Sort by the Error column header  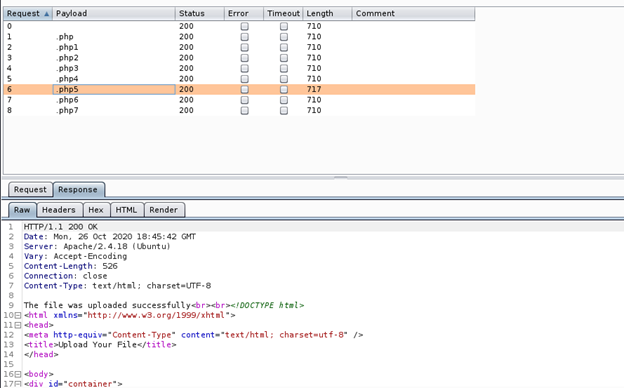(244, 14)
